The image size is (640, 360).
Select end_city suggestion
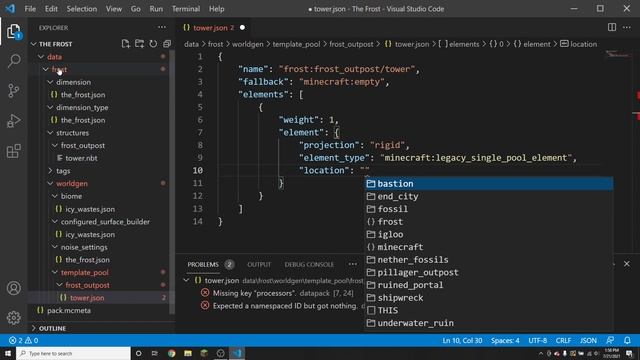pyautogui.click(x=489, y=196)
